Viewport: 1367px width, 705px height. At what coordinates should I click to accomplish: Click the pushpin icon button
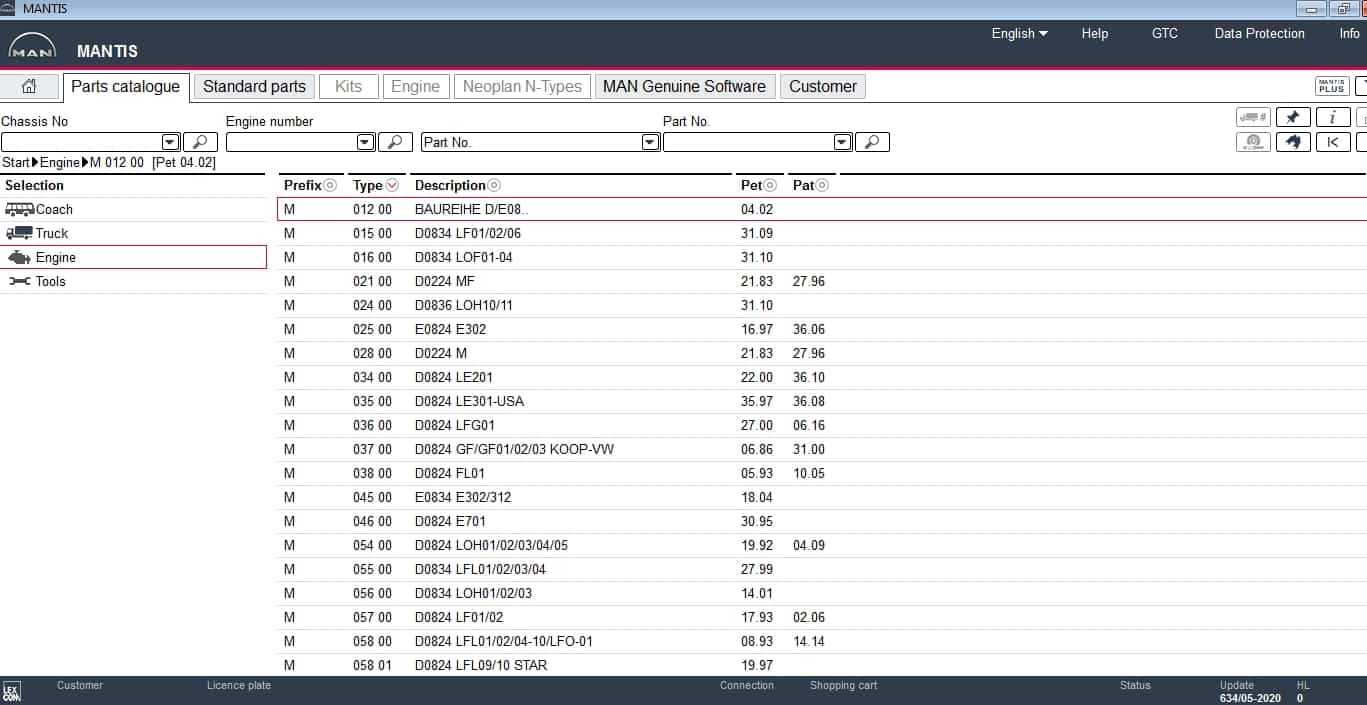(1293, 117)
